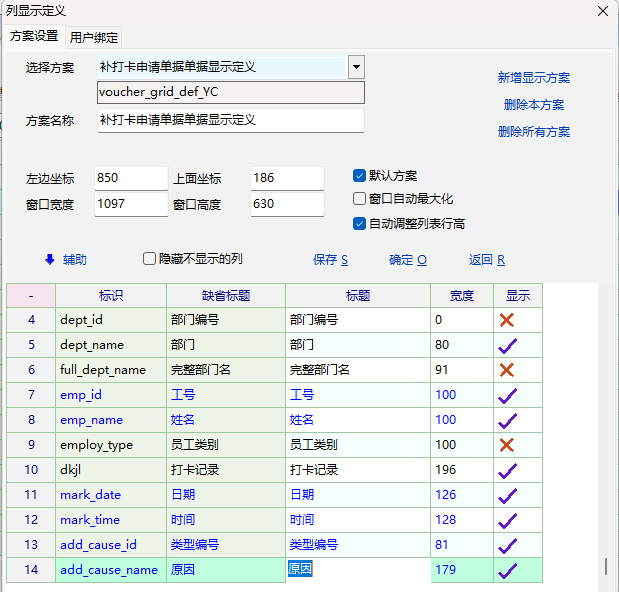This screenshot has width=619, height=592.
Task: Click the 保存 S button
Action: point(330,259)
